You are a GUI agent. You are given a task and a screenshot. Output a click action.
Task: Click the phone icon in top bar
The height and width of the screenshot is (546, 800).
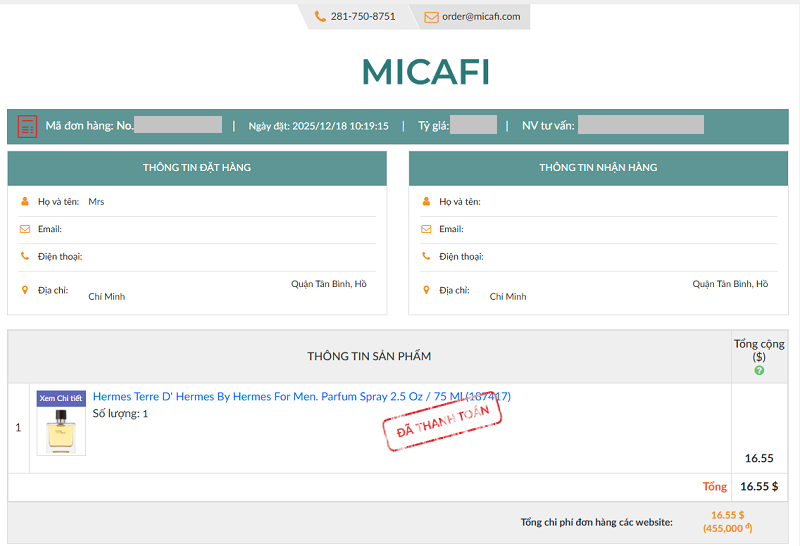click(x=320, y=17)
